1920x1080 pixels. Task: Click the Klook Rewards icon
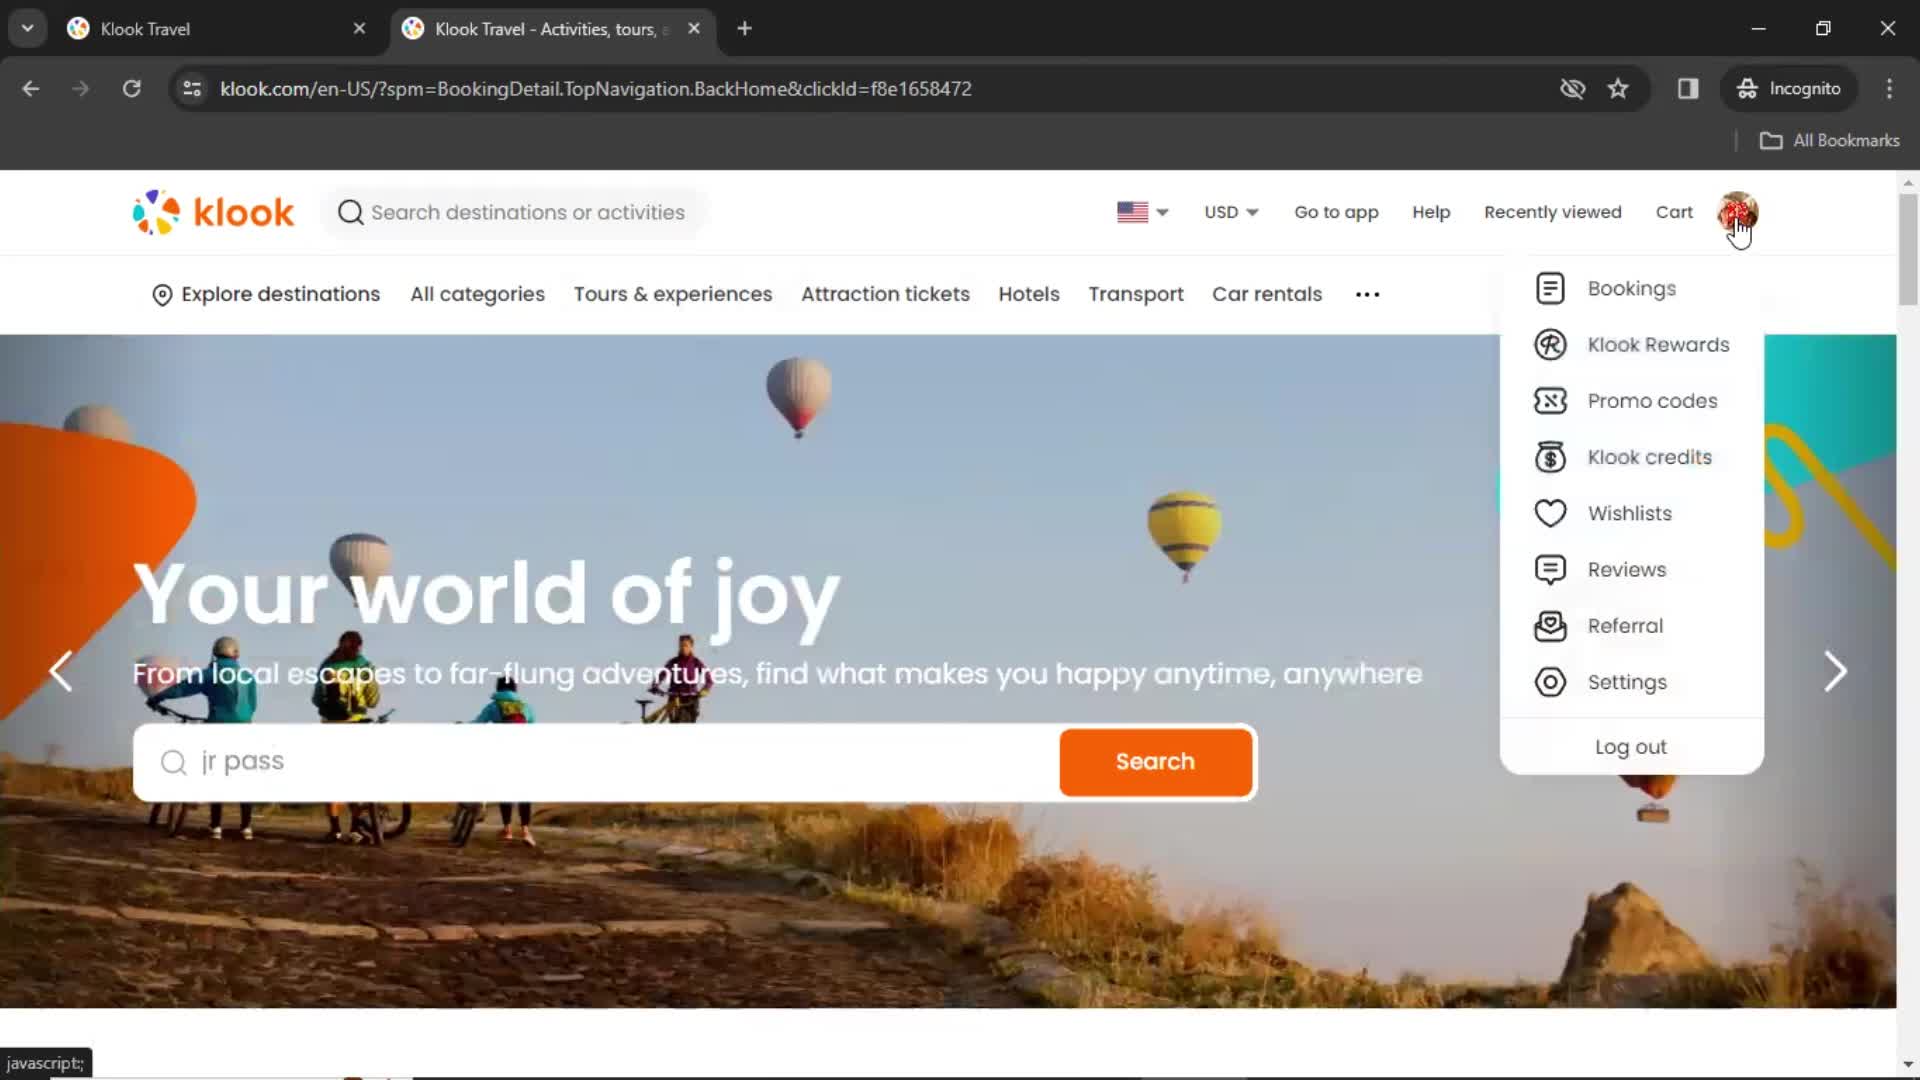click(x=1549, y=344)
